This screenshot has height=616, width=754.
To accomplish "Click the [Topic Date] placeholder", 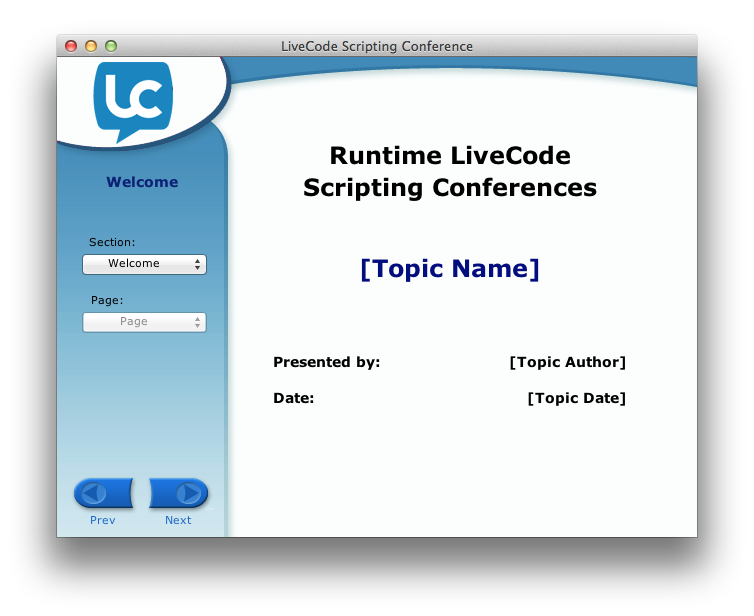I will click(577, 398).
